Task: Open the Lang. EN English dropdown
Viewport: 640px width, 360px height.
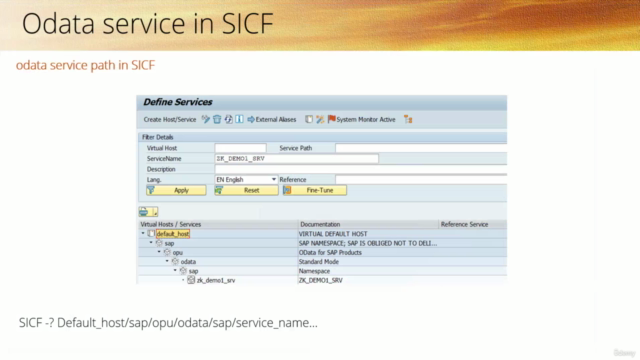Action: (246, 180)
